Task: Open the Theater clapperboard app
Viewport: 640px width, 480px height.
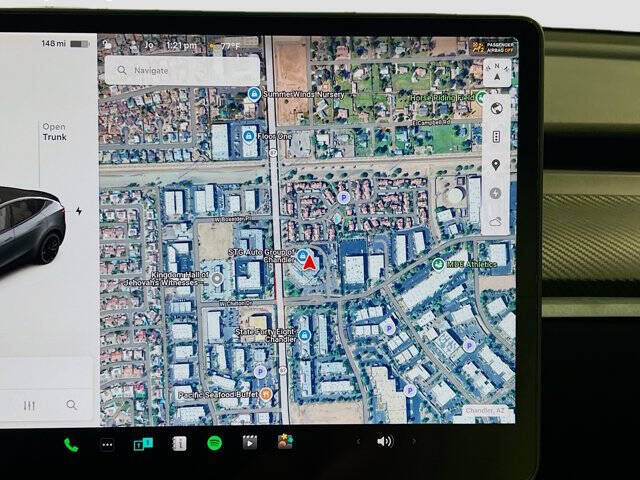Action: tap(250, 442)
